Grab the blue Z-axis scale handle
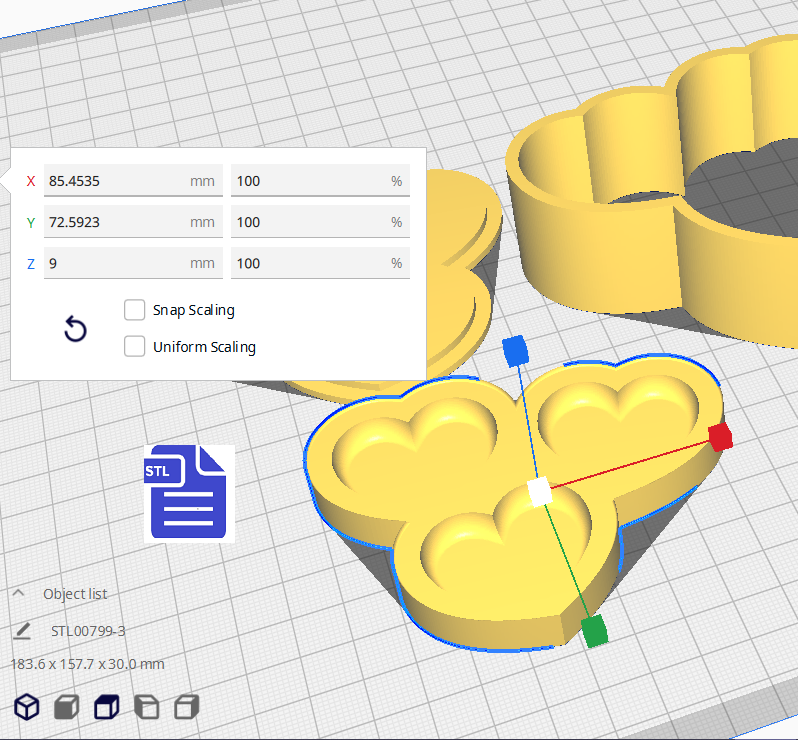The width and height of the screenshot is (798, 740). click(x=515, y=351)
